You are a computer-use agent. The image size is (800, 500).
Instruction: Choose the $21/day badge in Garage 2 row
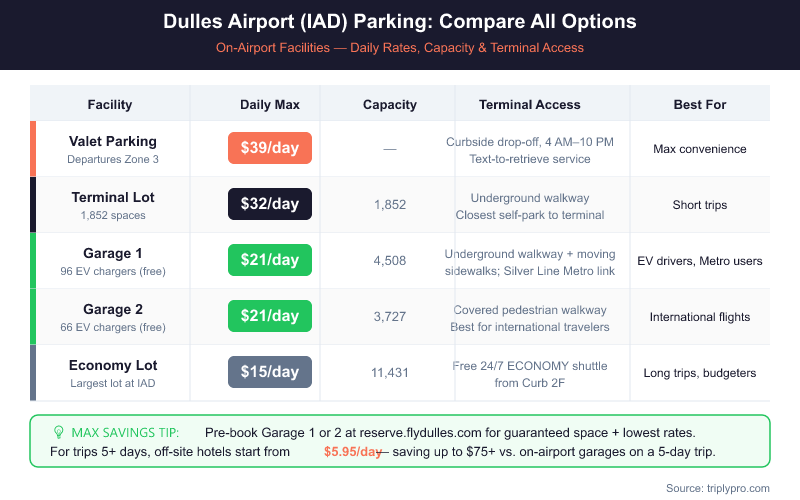(x=270, y=316)
